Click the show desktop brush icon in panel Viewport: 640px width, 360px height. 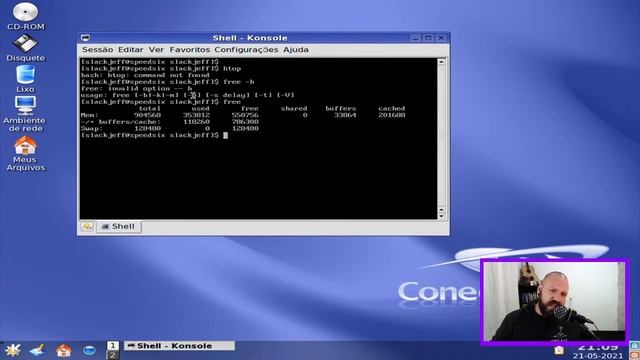point(38,350)
